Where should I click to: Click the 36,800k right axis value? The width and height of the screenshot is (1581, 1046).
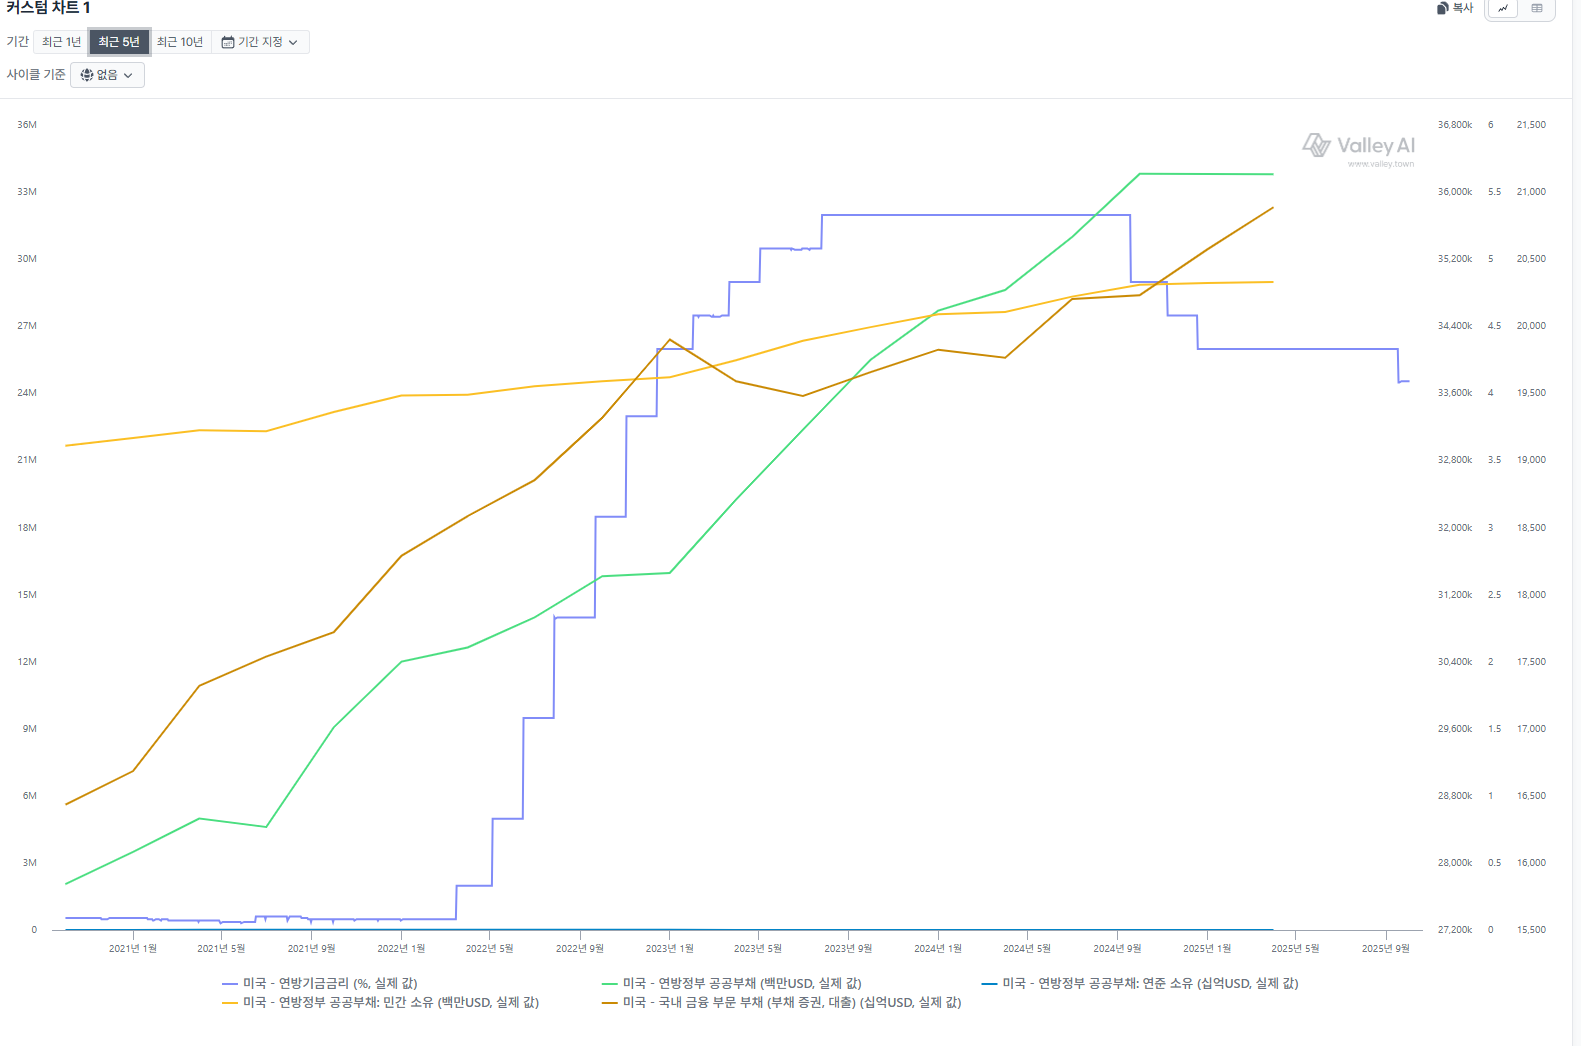click(x=1455, y=125)
